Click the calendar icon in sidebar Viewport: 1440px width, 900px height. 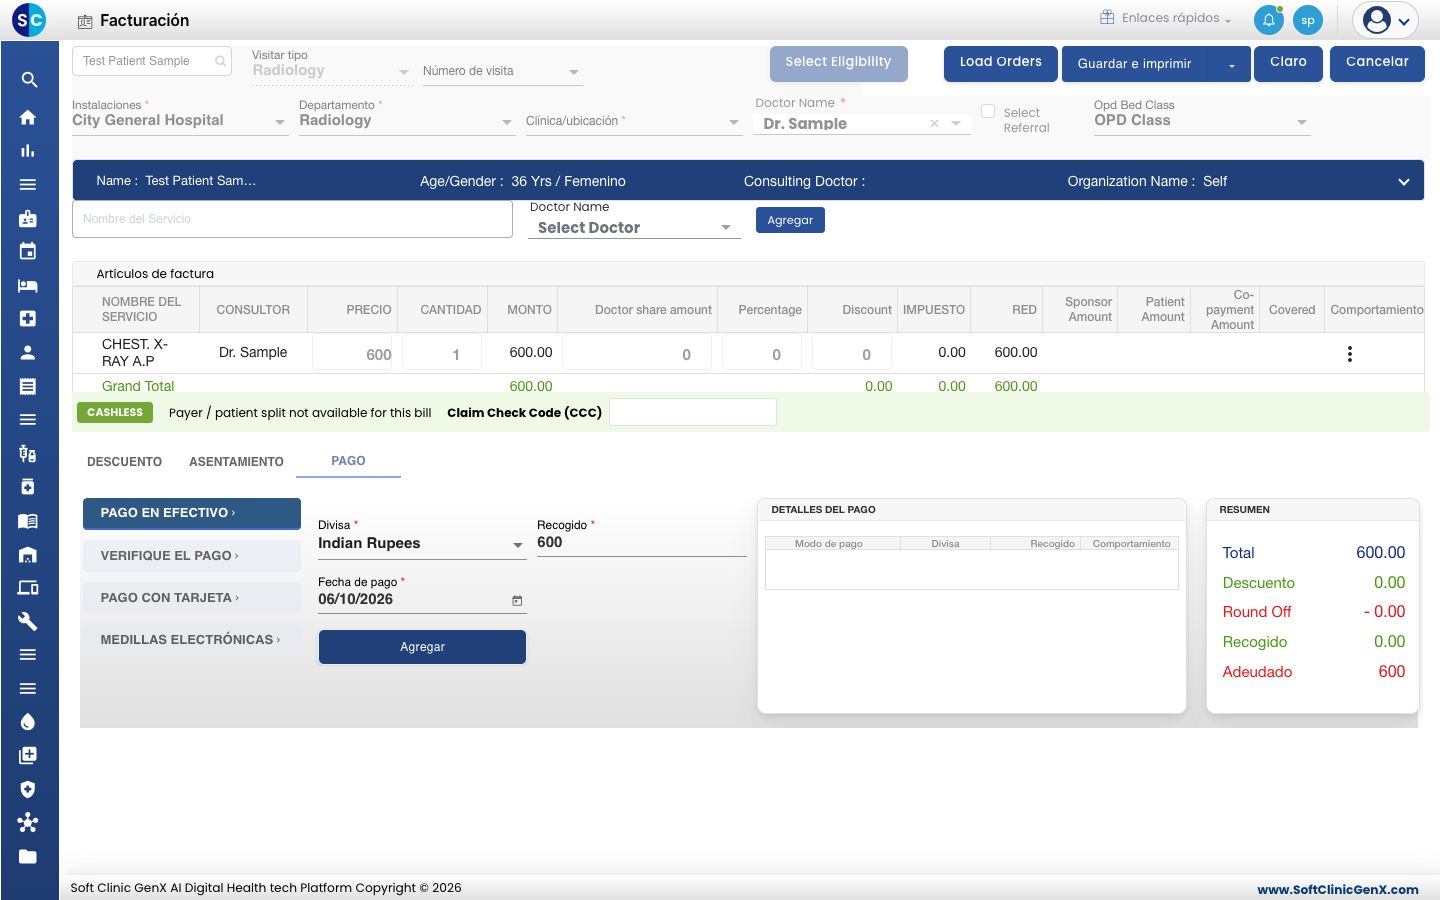click(28, 251)
